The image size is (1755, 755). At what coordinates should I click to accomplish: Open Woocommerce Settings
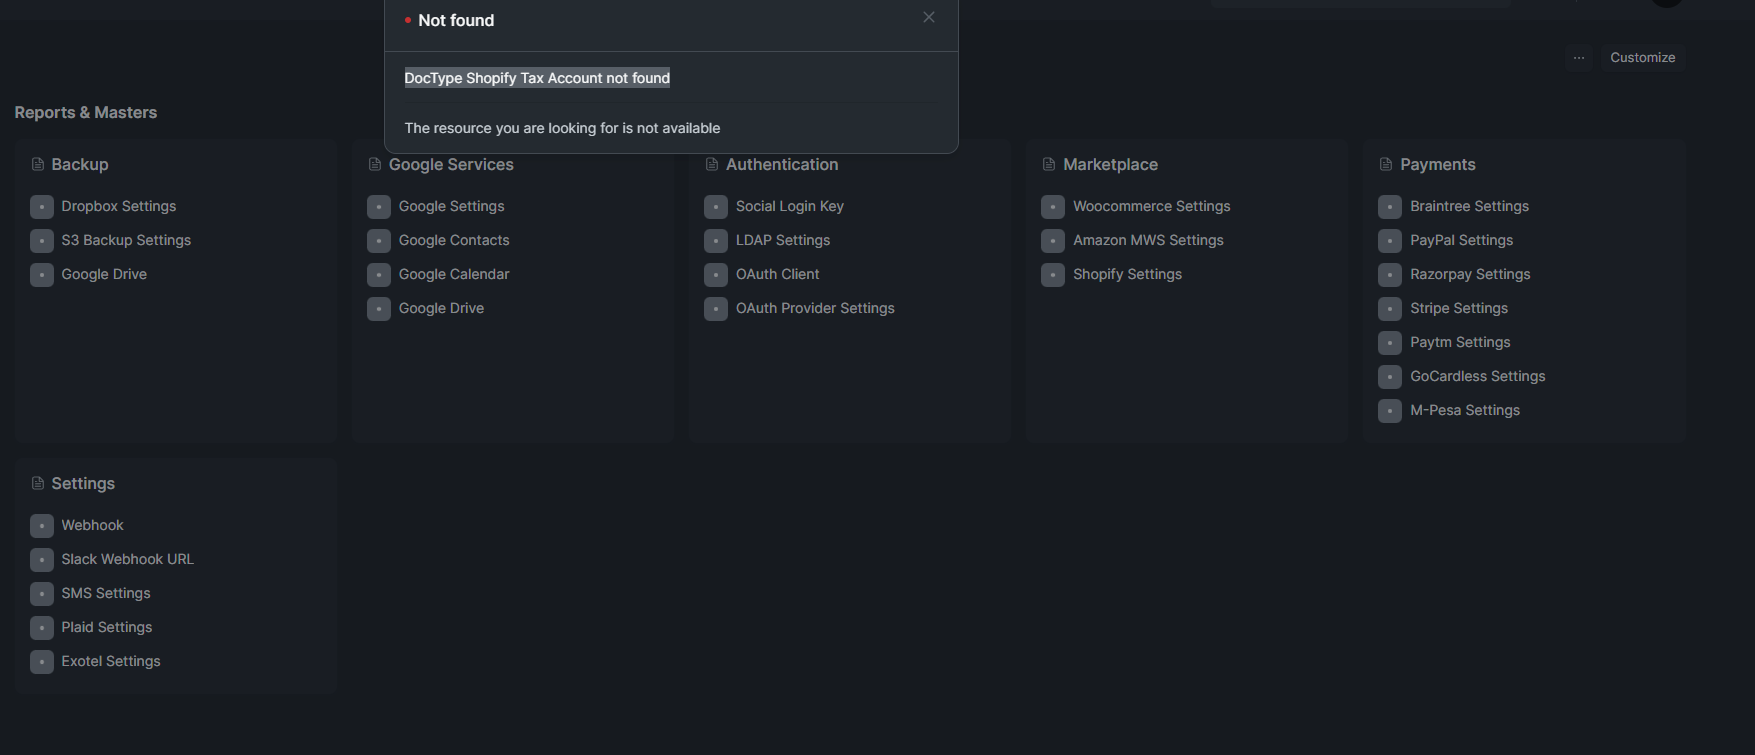point(1151,206)
